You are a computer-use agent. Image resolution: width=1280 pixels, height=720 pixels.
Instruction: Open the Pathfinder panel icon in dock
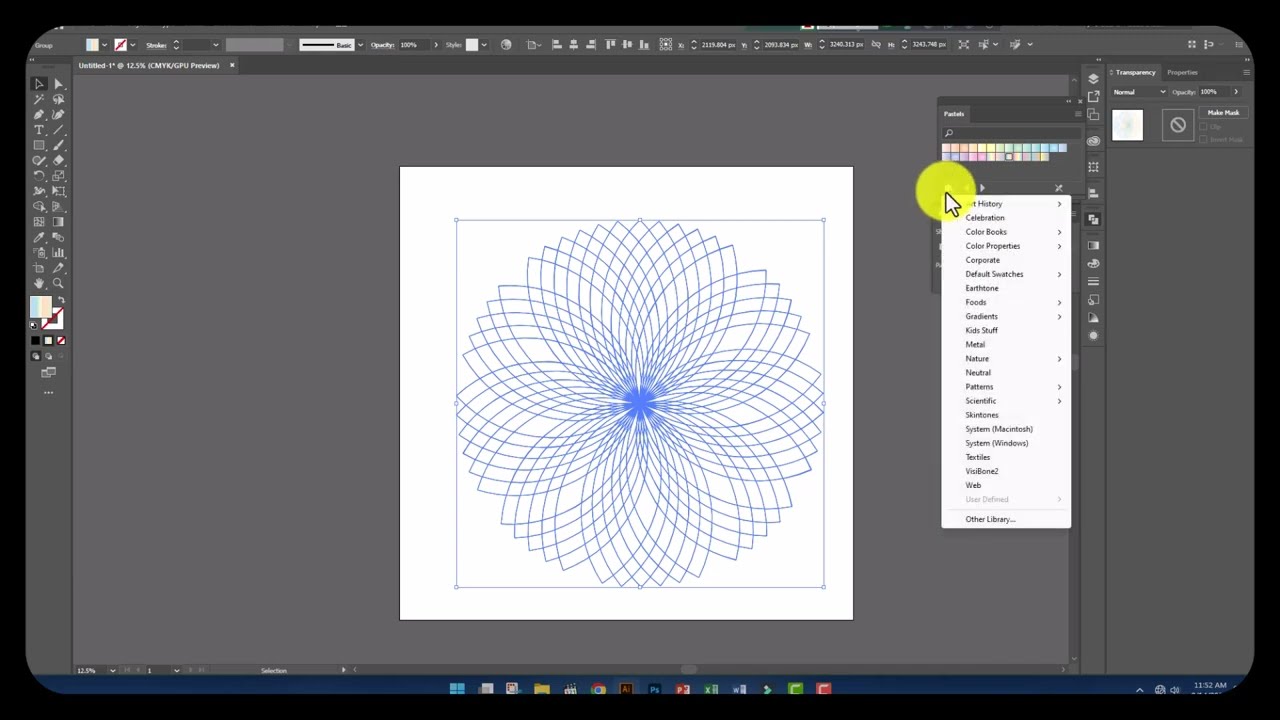coord(1093,219)
